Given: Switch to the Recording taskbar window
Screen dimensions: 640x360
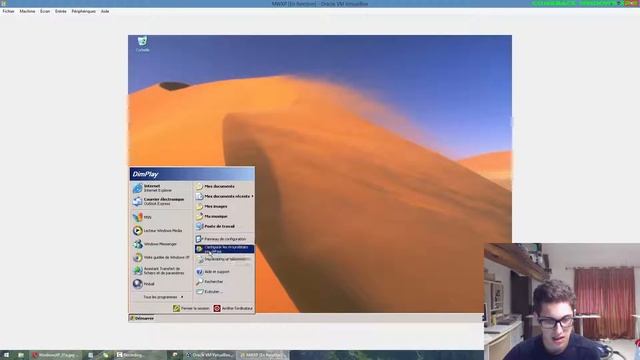Looking at the screenshot, I should tap(140, 355).
